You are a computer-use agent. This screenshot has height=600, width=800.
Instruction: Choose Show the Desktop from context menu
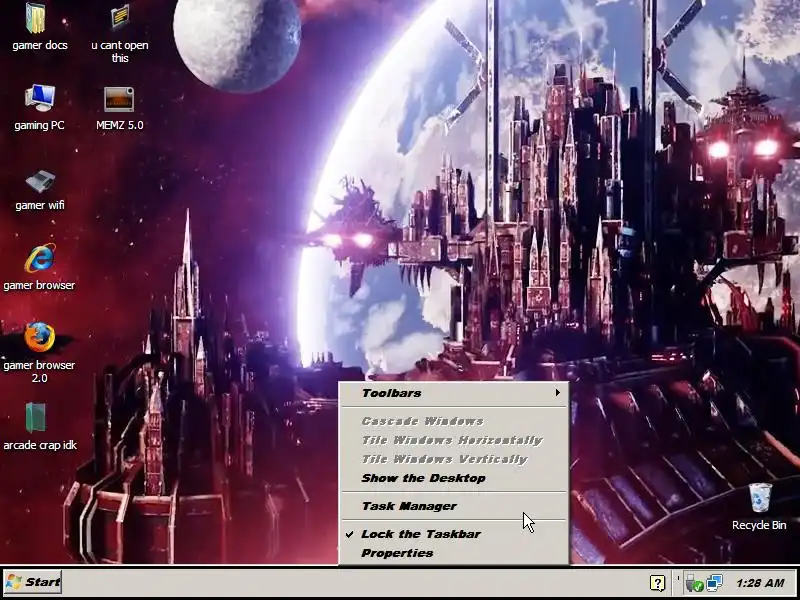pos(454,478)
